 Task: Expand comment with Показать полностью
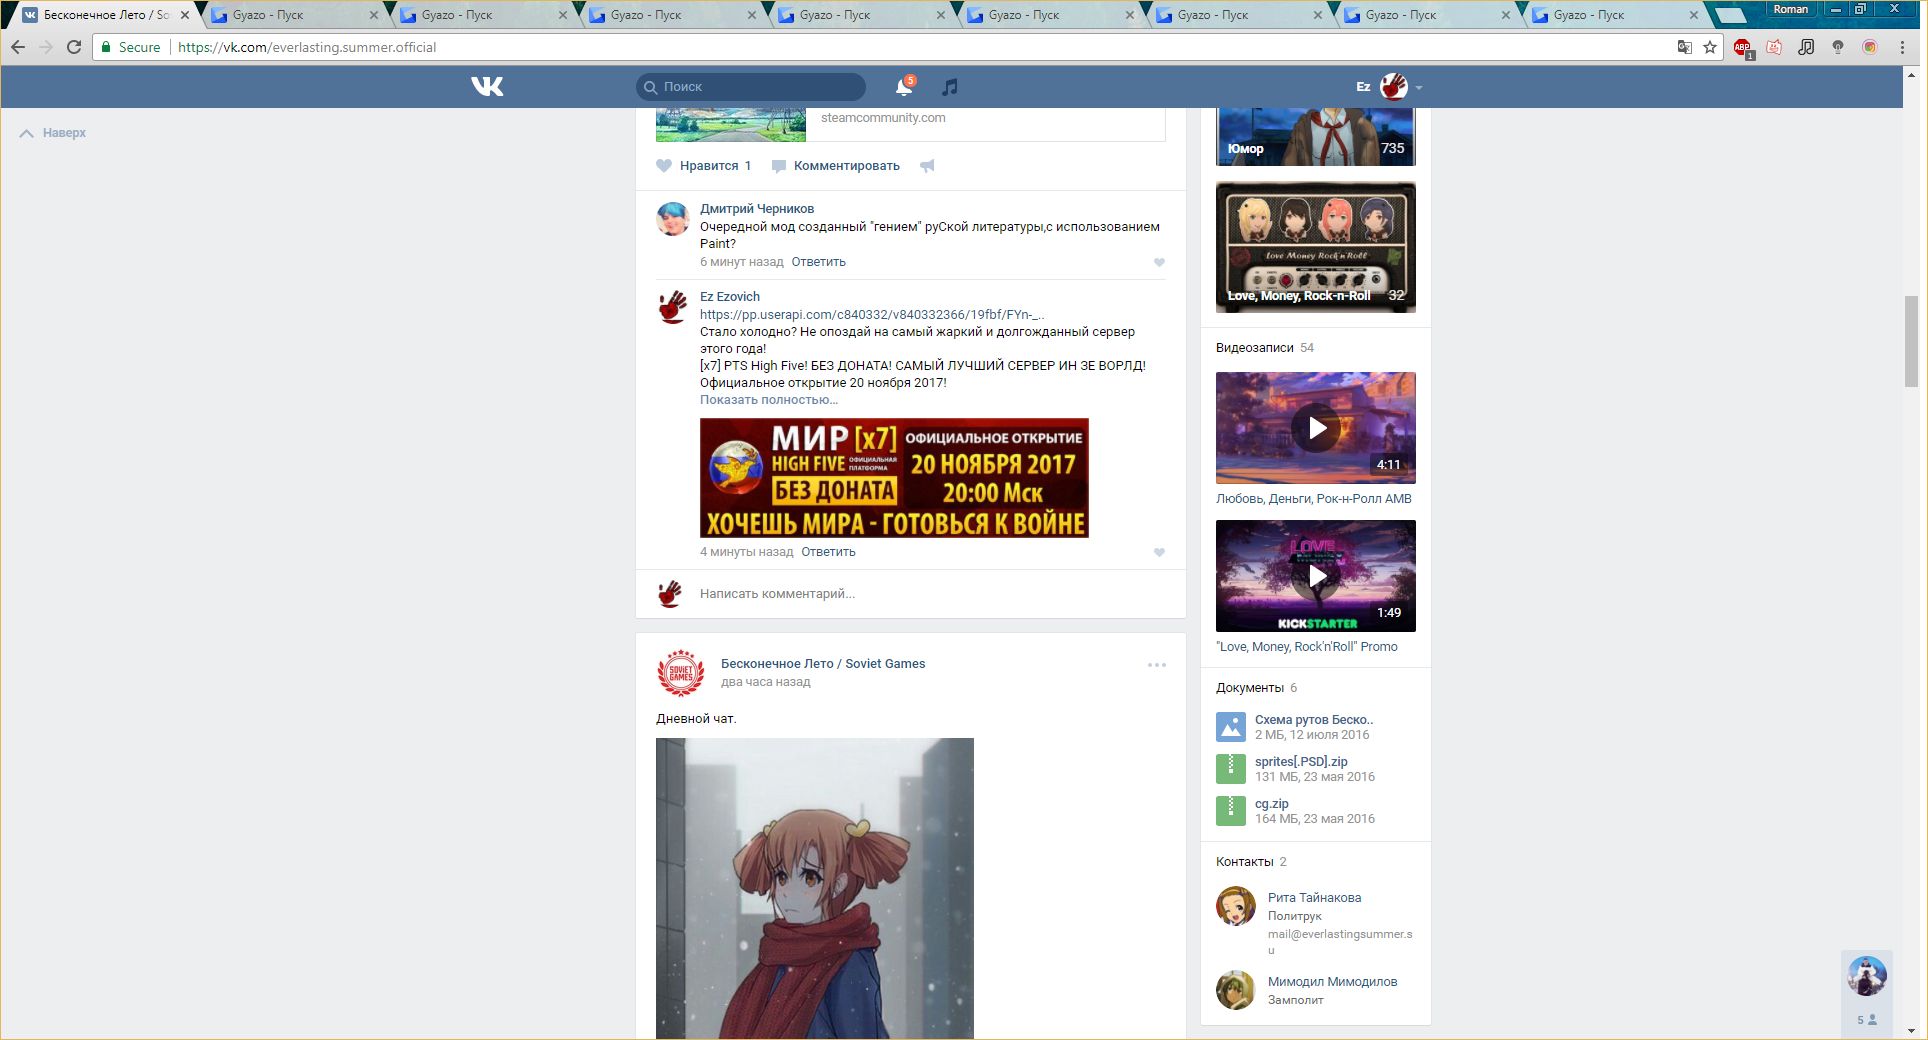click(769, 400)
